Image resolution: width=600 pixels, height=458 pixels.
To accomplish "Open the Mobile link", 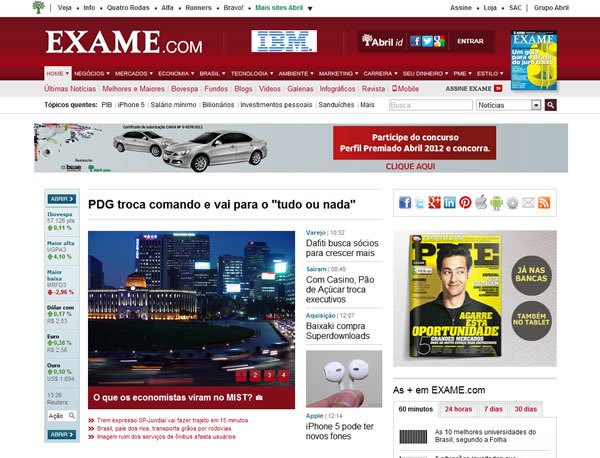I will [x=405, y=89].
